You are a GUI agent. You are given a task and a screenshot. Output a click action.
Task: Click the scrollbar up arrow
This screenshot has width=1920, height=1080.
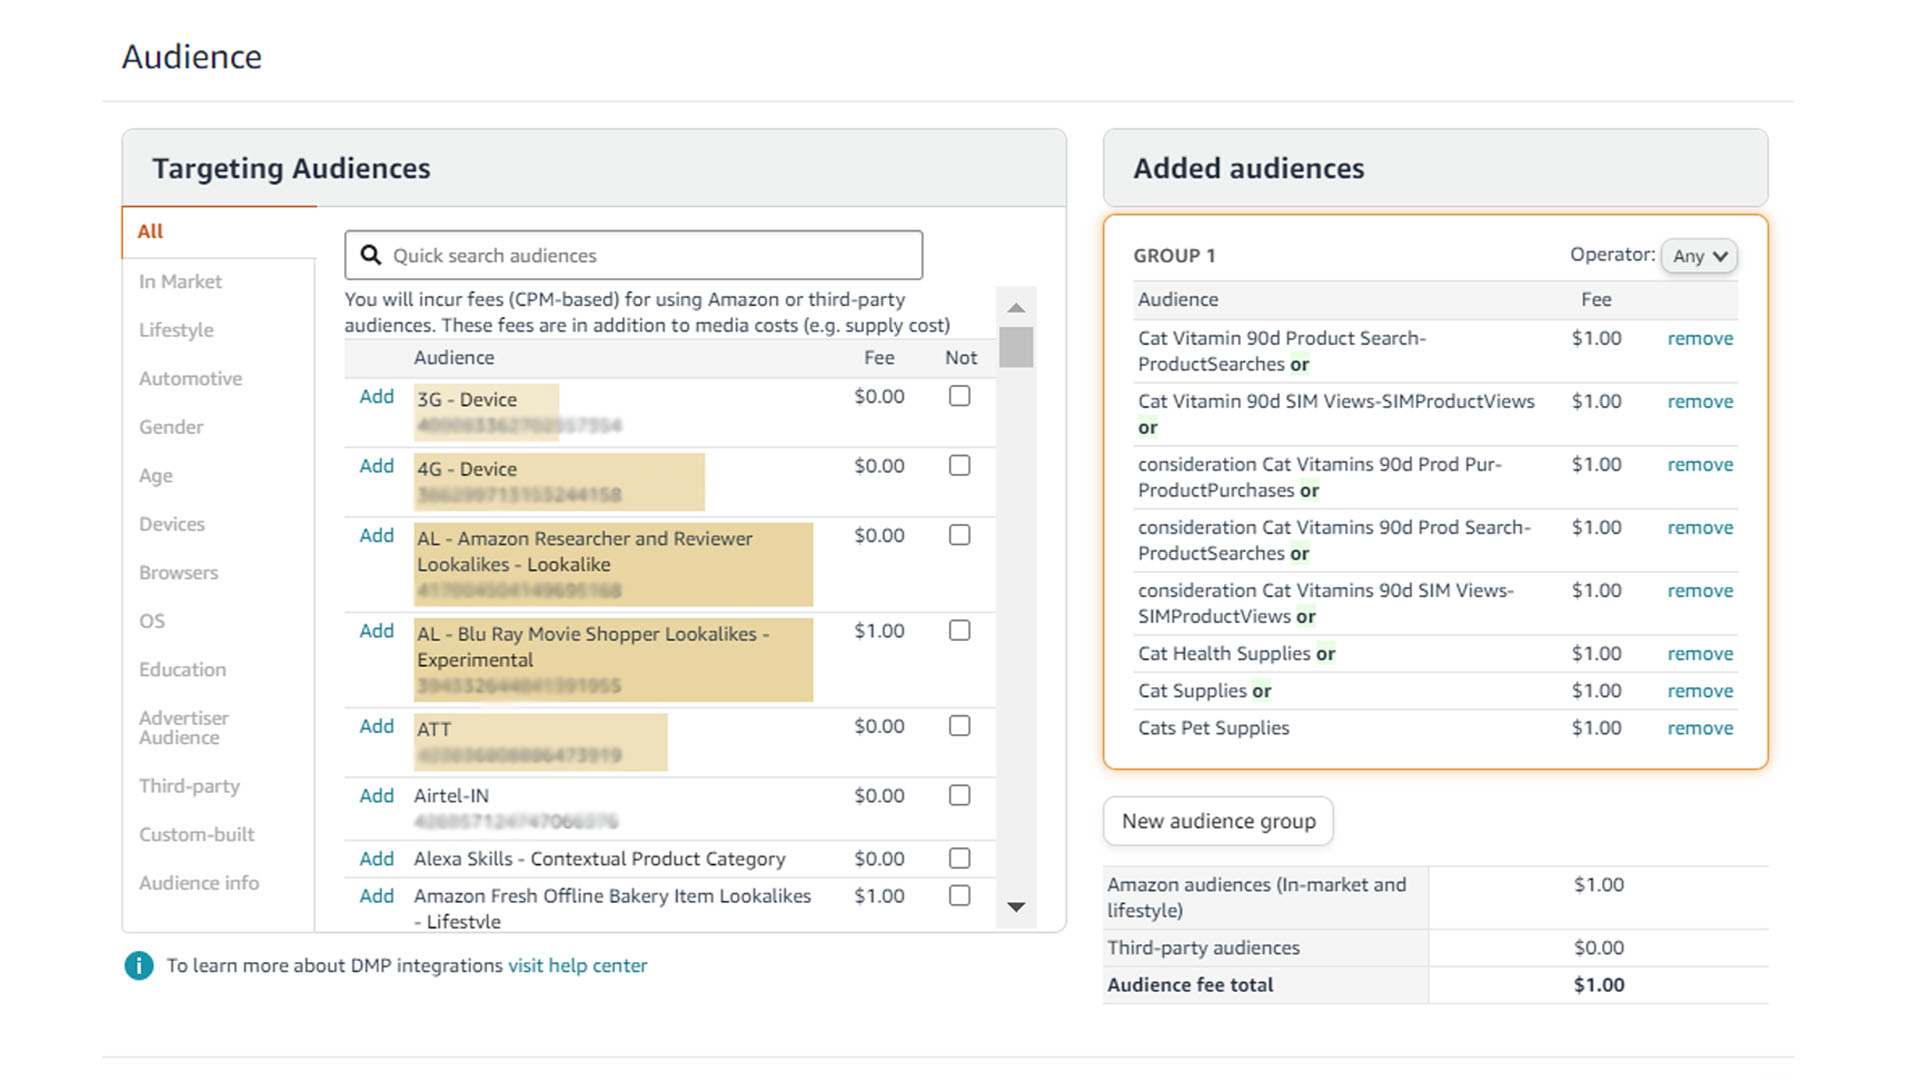(1016, 307)
